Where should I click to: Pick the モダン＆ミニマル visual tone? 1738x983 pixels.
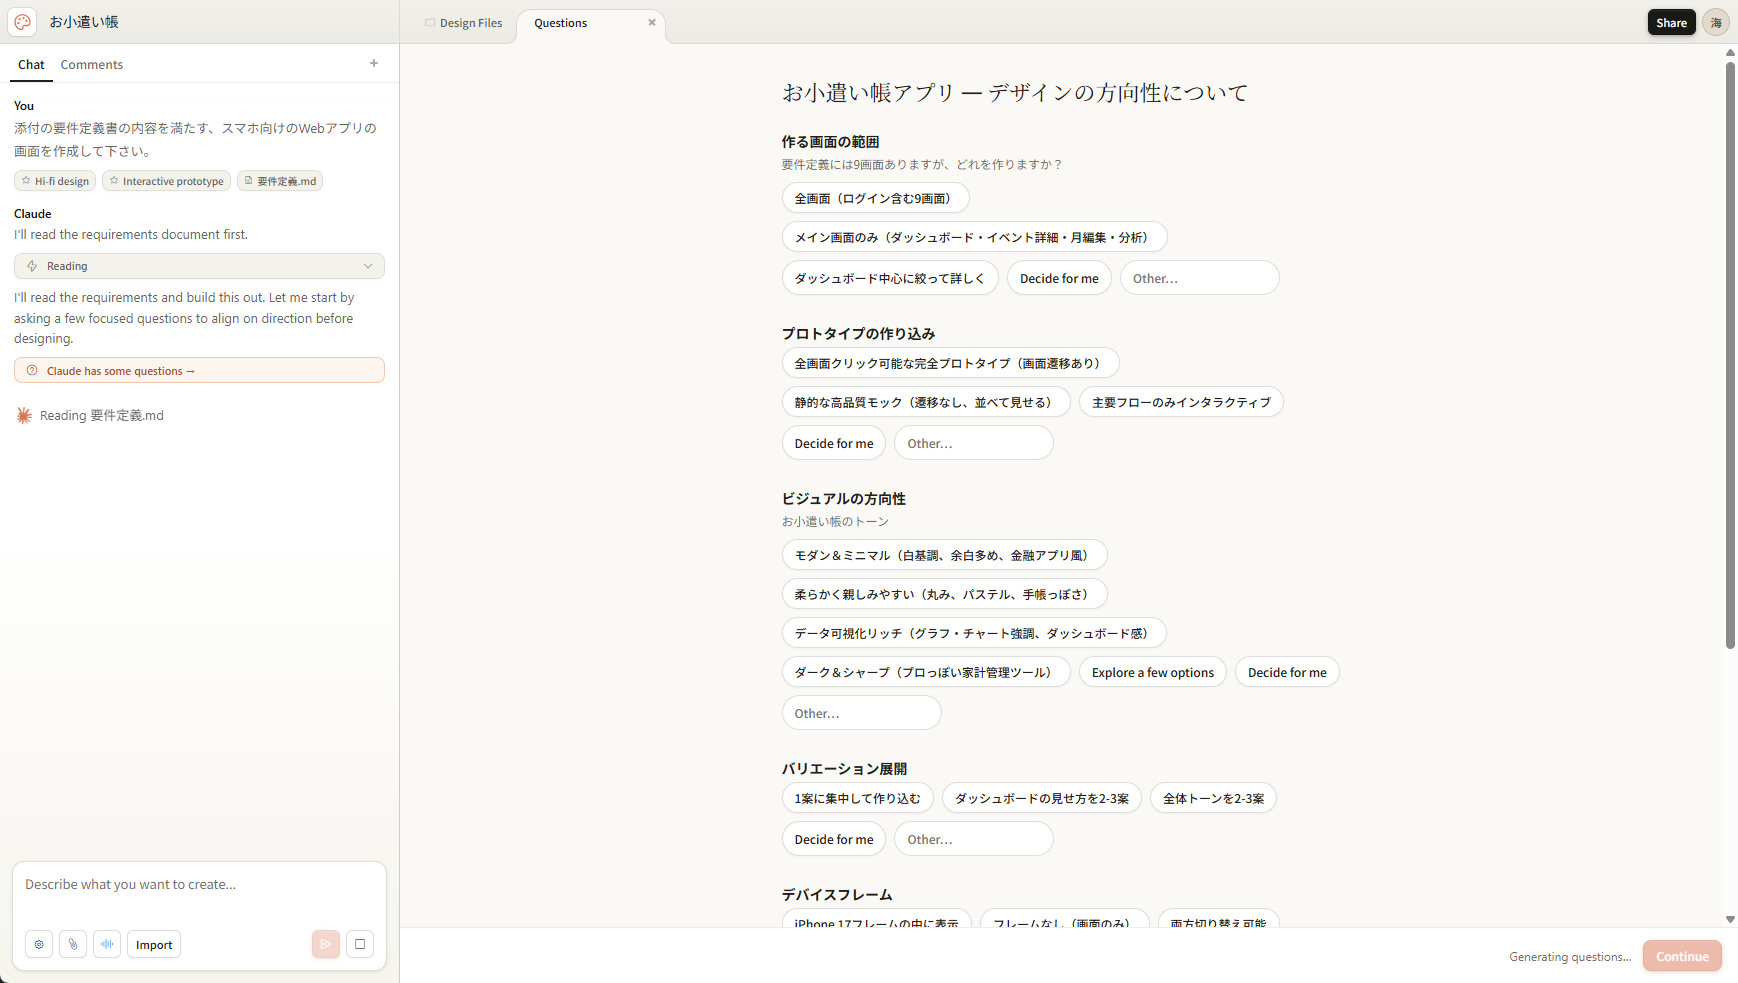click(x=943, y=554)
